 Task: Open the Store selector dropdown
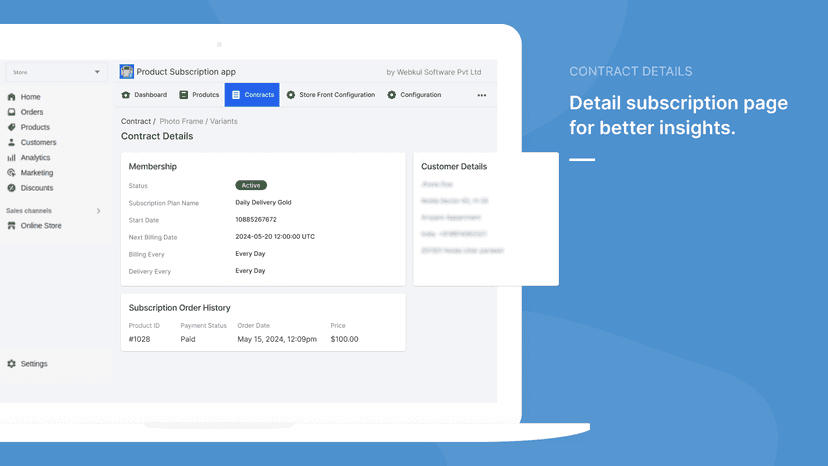[57, 72]
